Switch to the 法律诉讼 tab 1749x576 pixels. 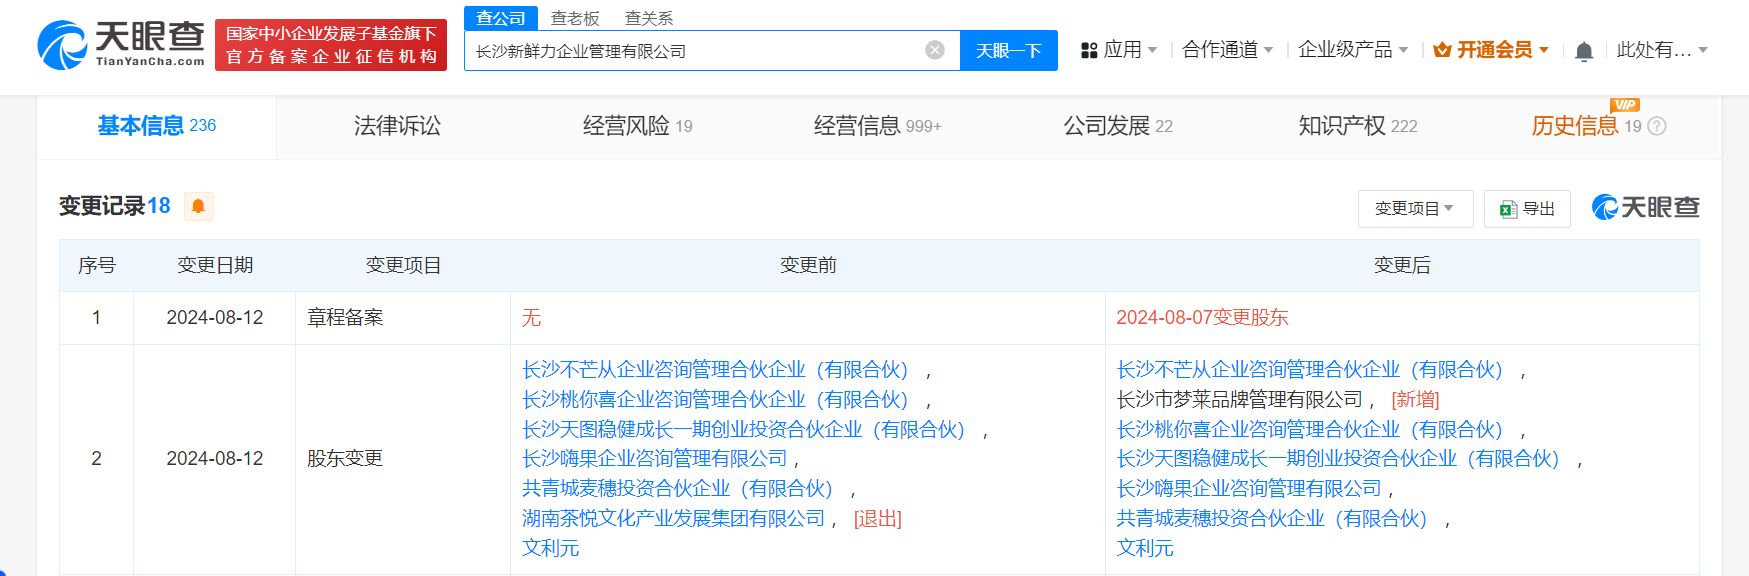(x=397, y=126)
